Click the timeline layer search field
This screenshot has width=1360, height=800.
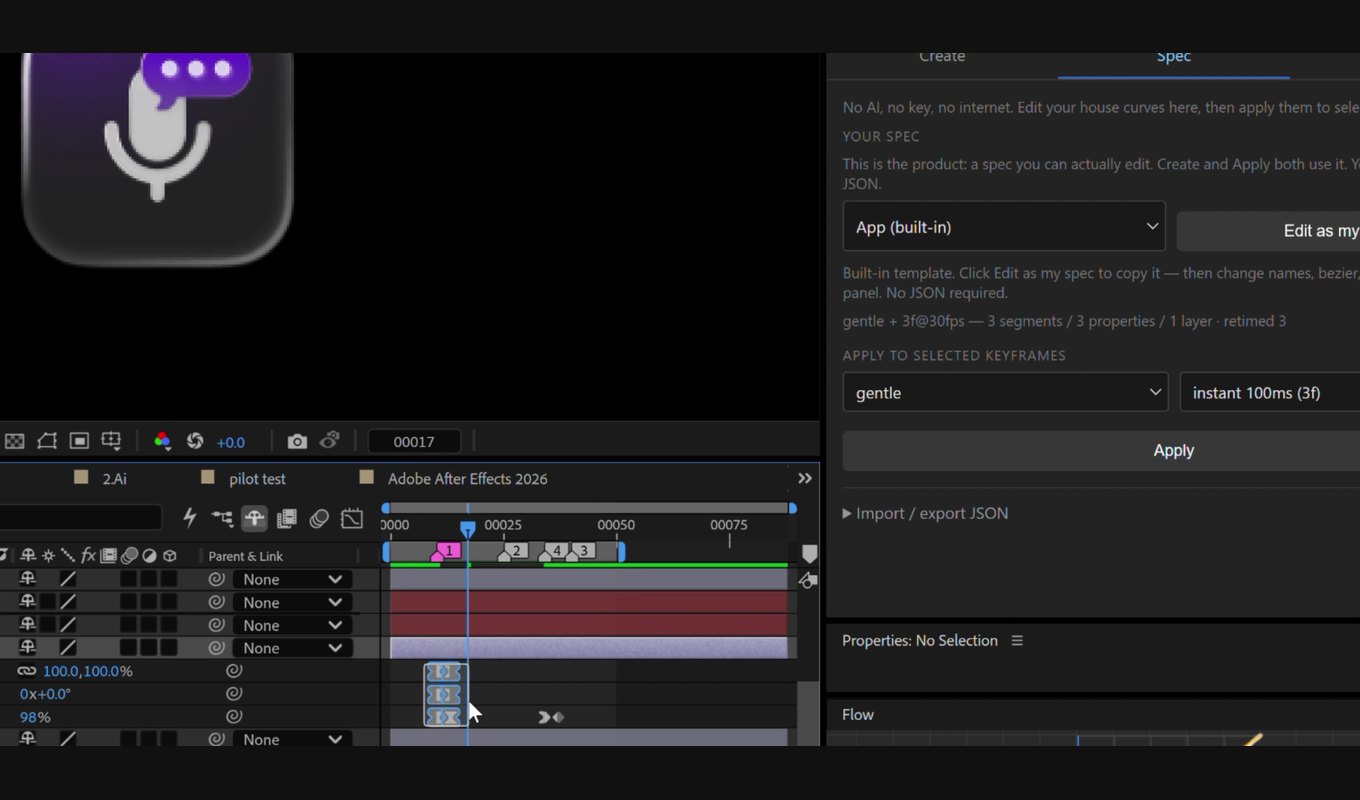(x=80, y=517)
